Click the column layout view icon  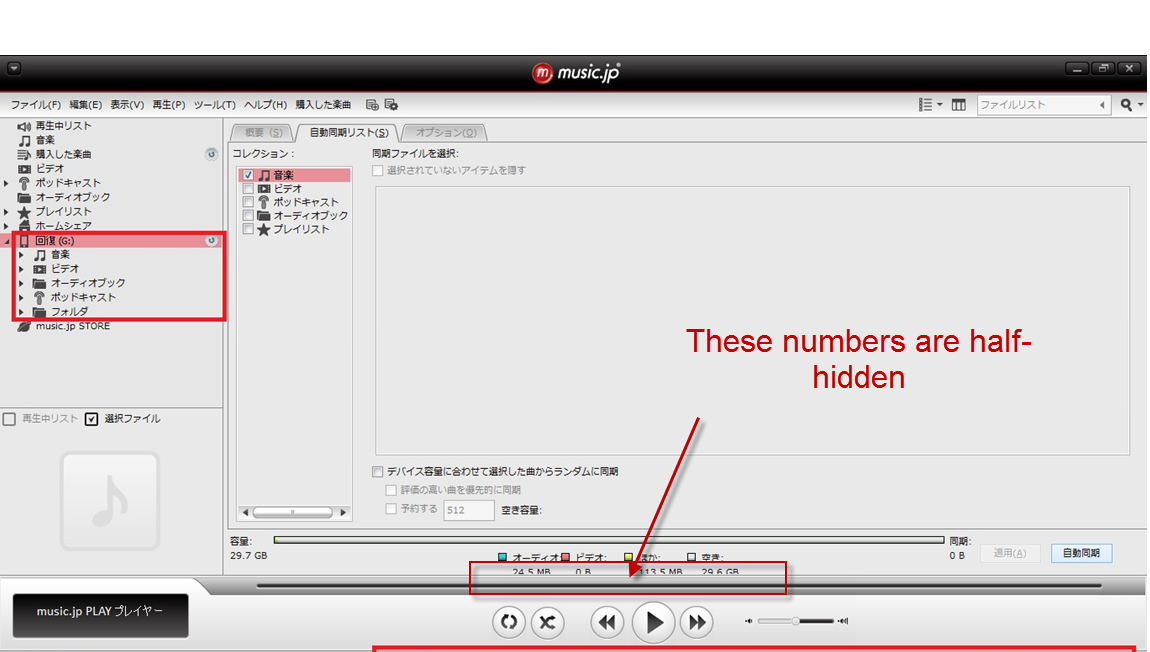(958, 105)
